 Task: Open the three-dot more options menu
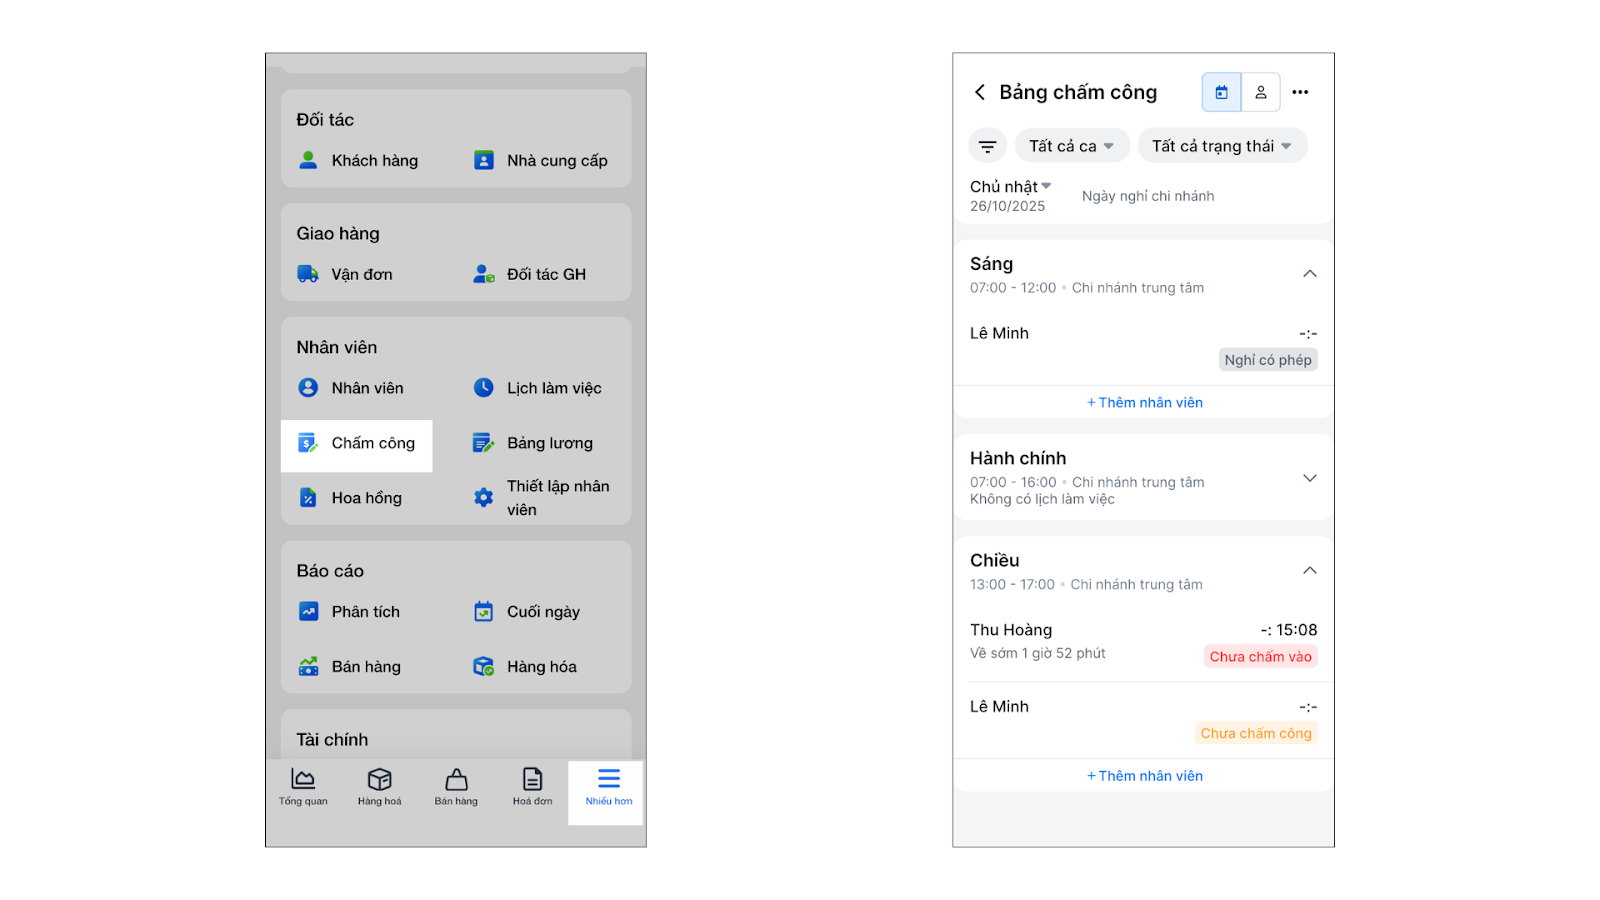1300,92
